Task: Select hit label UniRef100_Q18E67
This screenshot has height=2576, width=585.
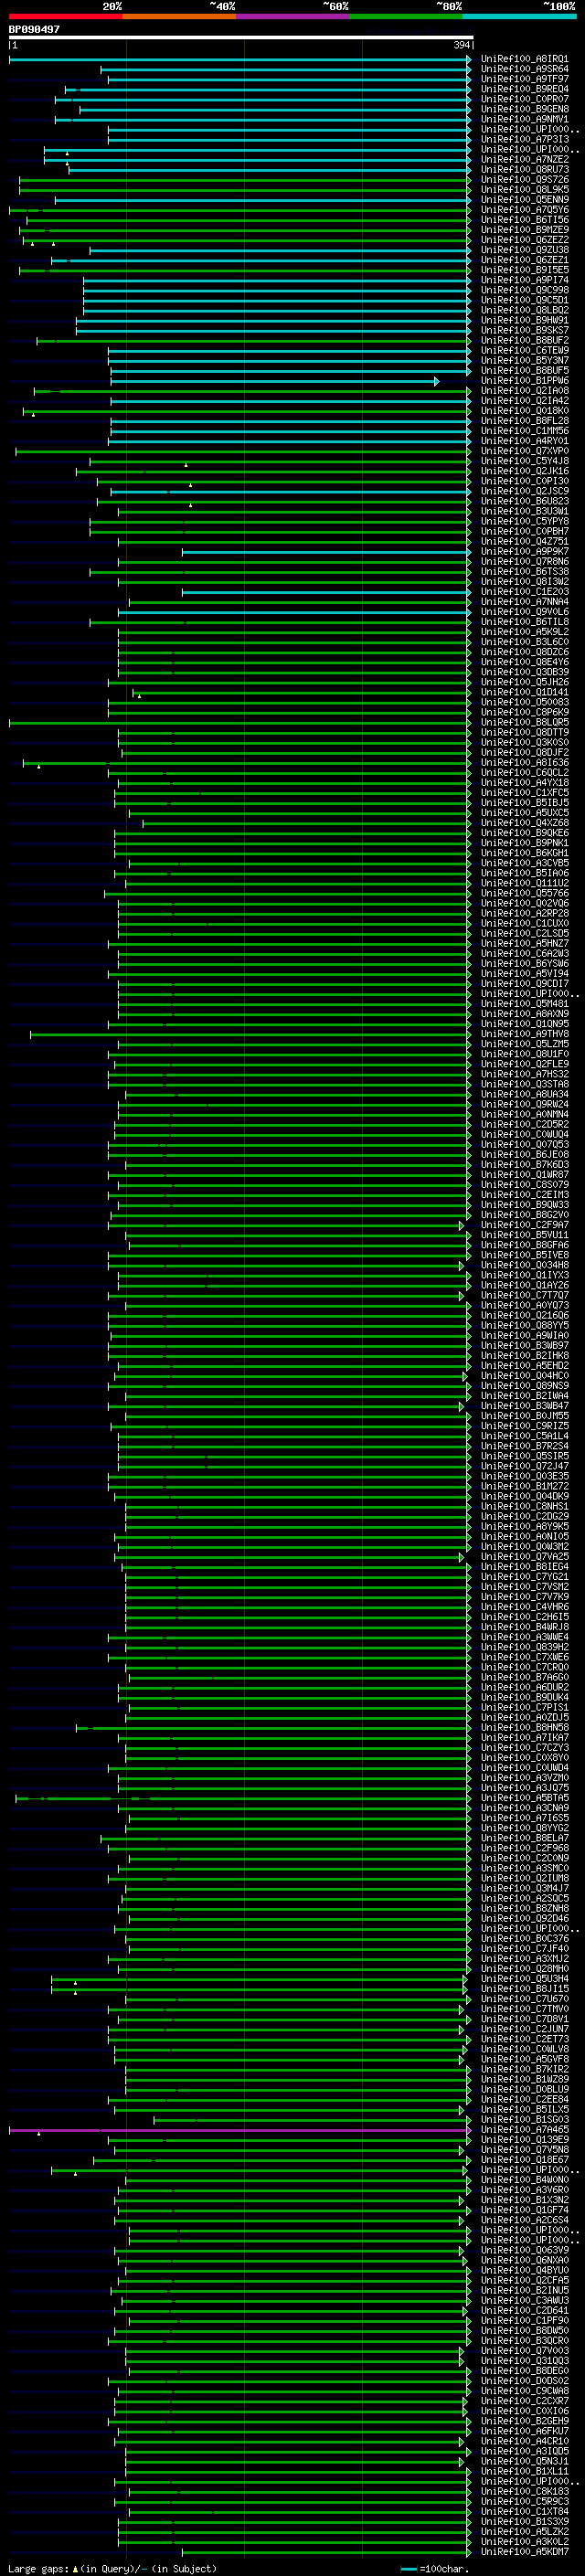Action: click(524, 2160)
